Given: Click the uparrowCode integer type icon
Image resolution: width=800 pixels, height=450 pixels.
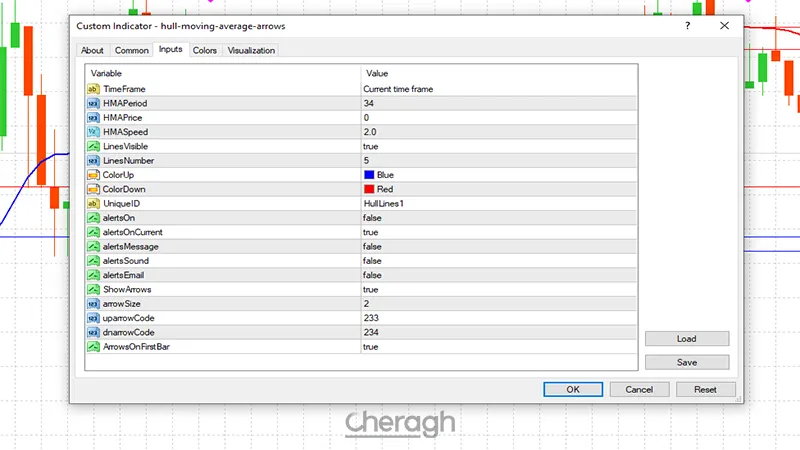Looking at the screenshot, I should 93,318.
